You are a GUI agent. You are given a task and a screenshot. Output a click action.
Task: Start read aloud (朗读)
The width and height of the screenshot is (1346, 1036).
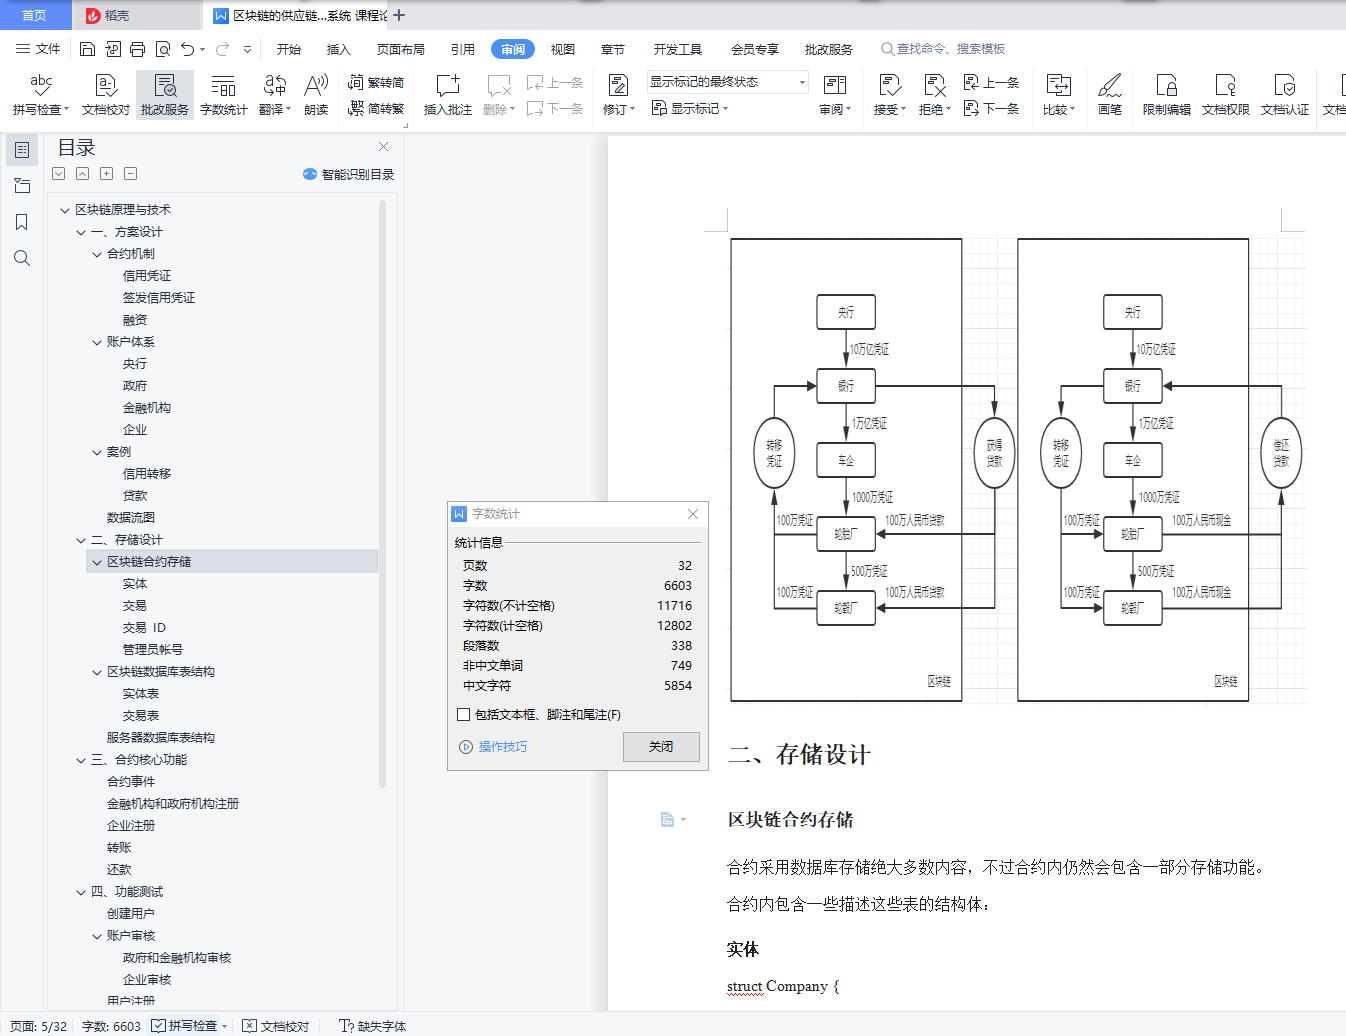point(316,94)
